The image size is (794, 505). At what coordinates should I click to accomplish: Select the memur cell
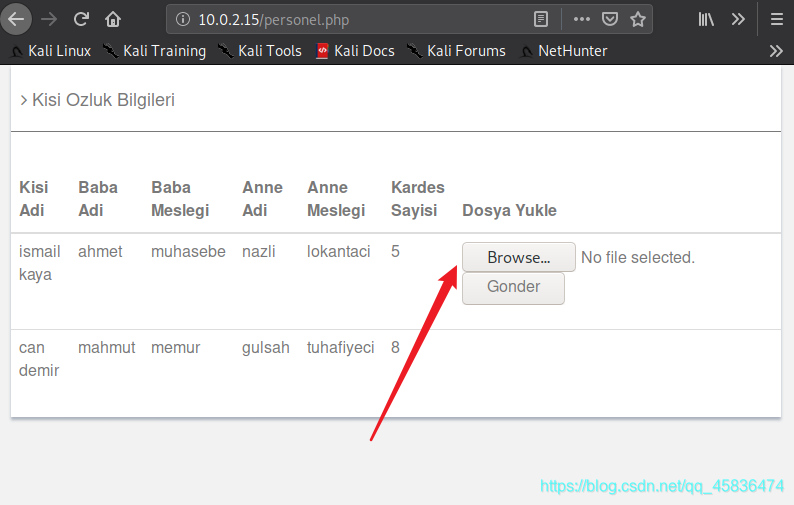click(176, 347)
